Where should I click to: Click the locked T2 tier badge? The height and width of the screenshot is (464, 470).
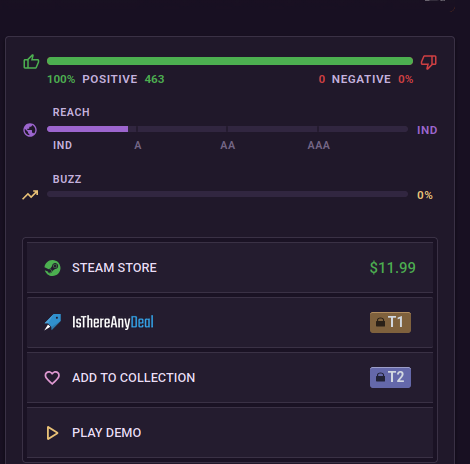click(x=390, y=377)
